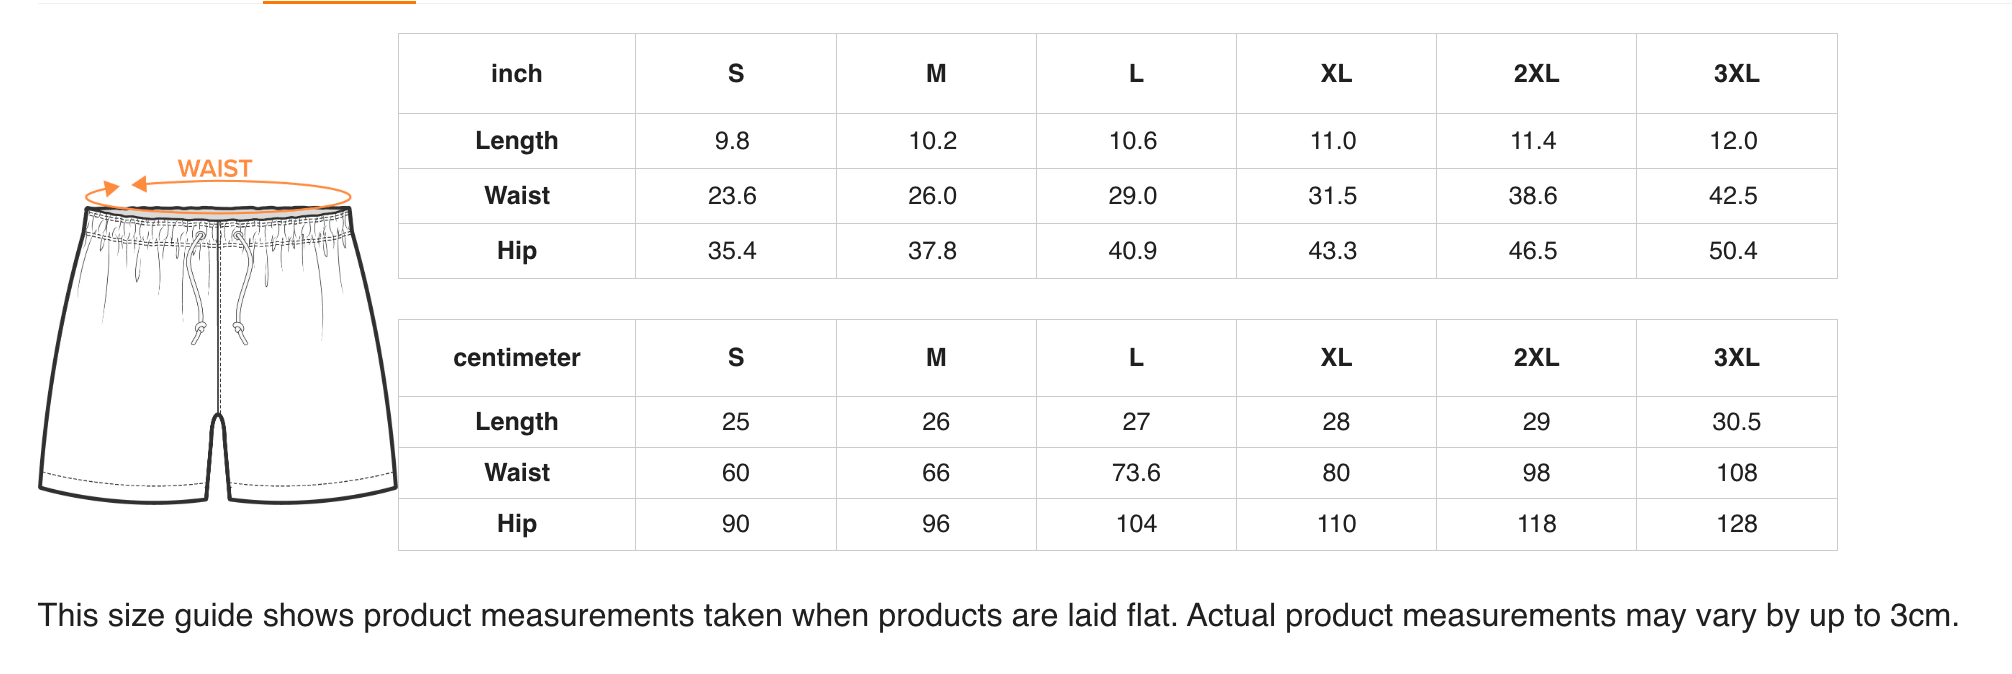Screen dimensions: 2012x674
Task: Click the 'inch' table header
Action: coord(517,74)
